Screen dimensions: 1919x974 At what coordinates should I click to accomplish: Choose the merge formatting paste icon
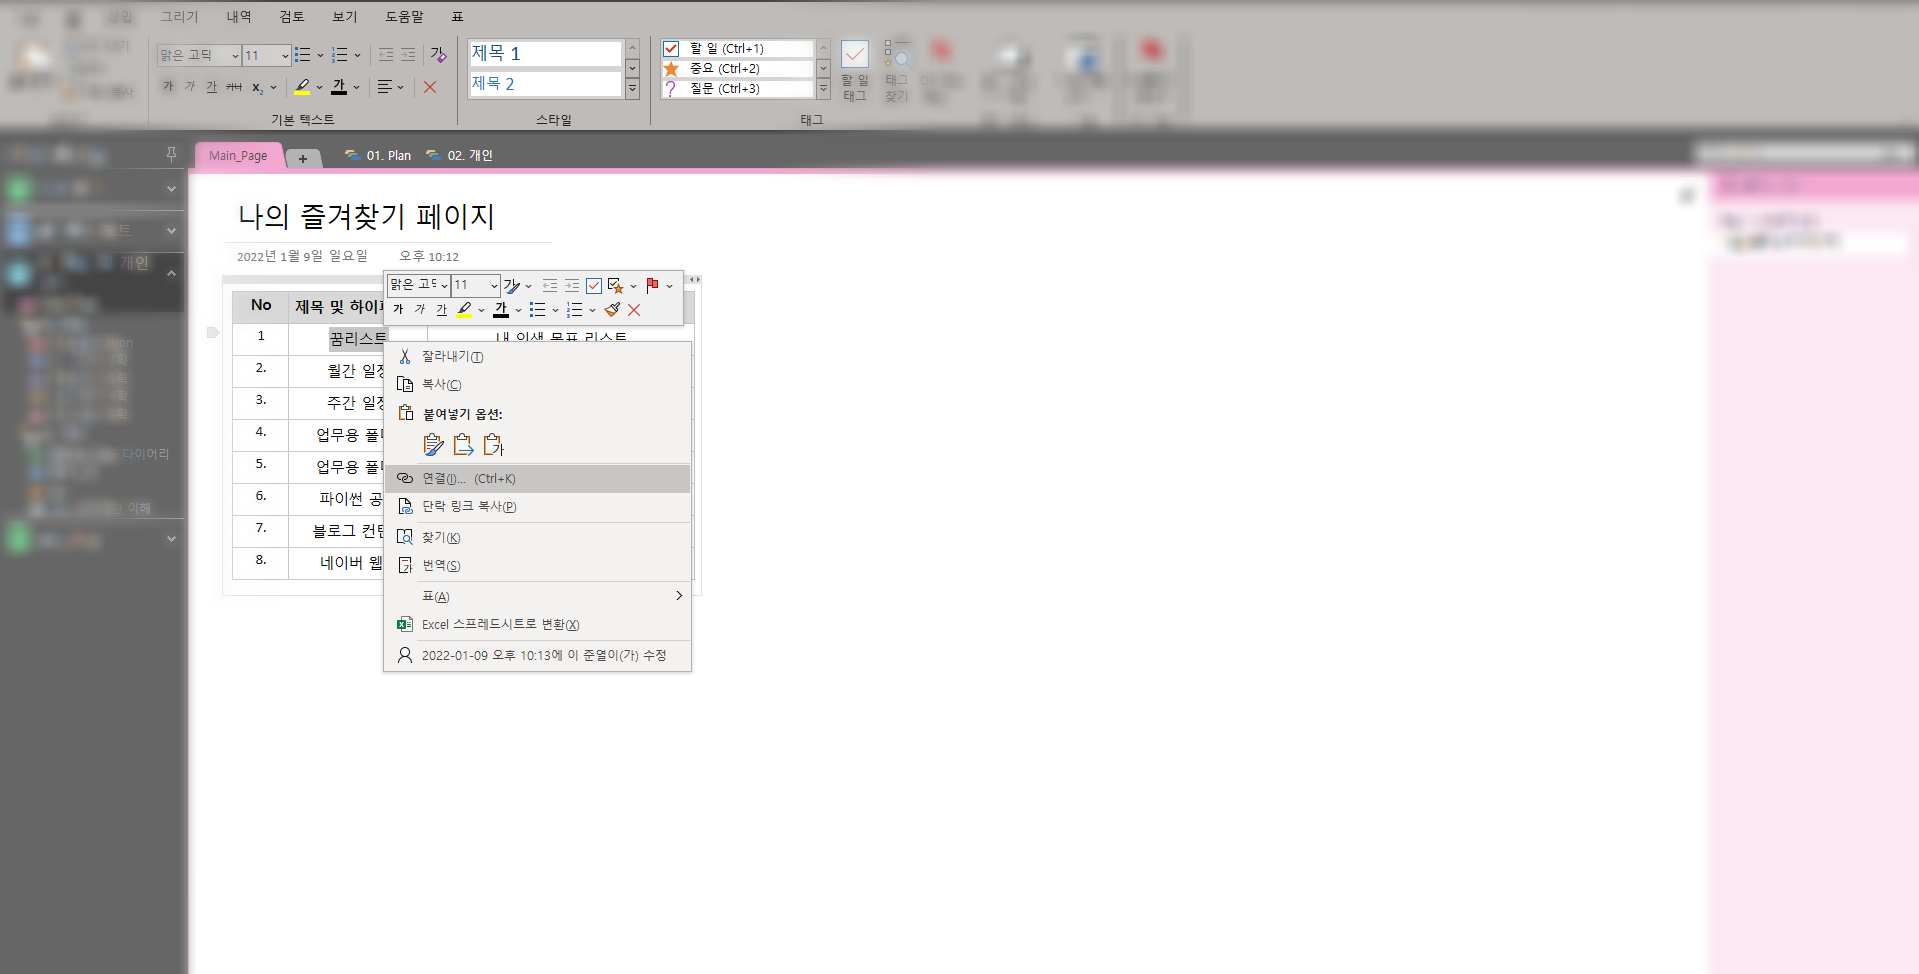tap(463, 444)
